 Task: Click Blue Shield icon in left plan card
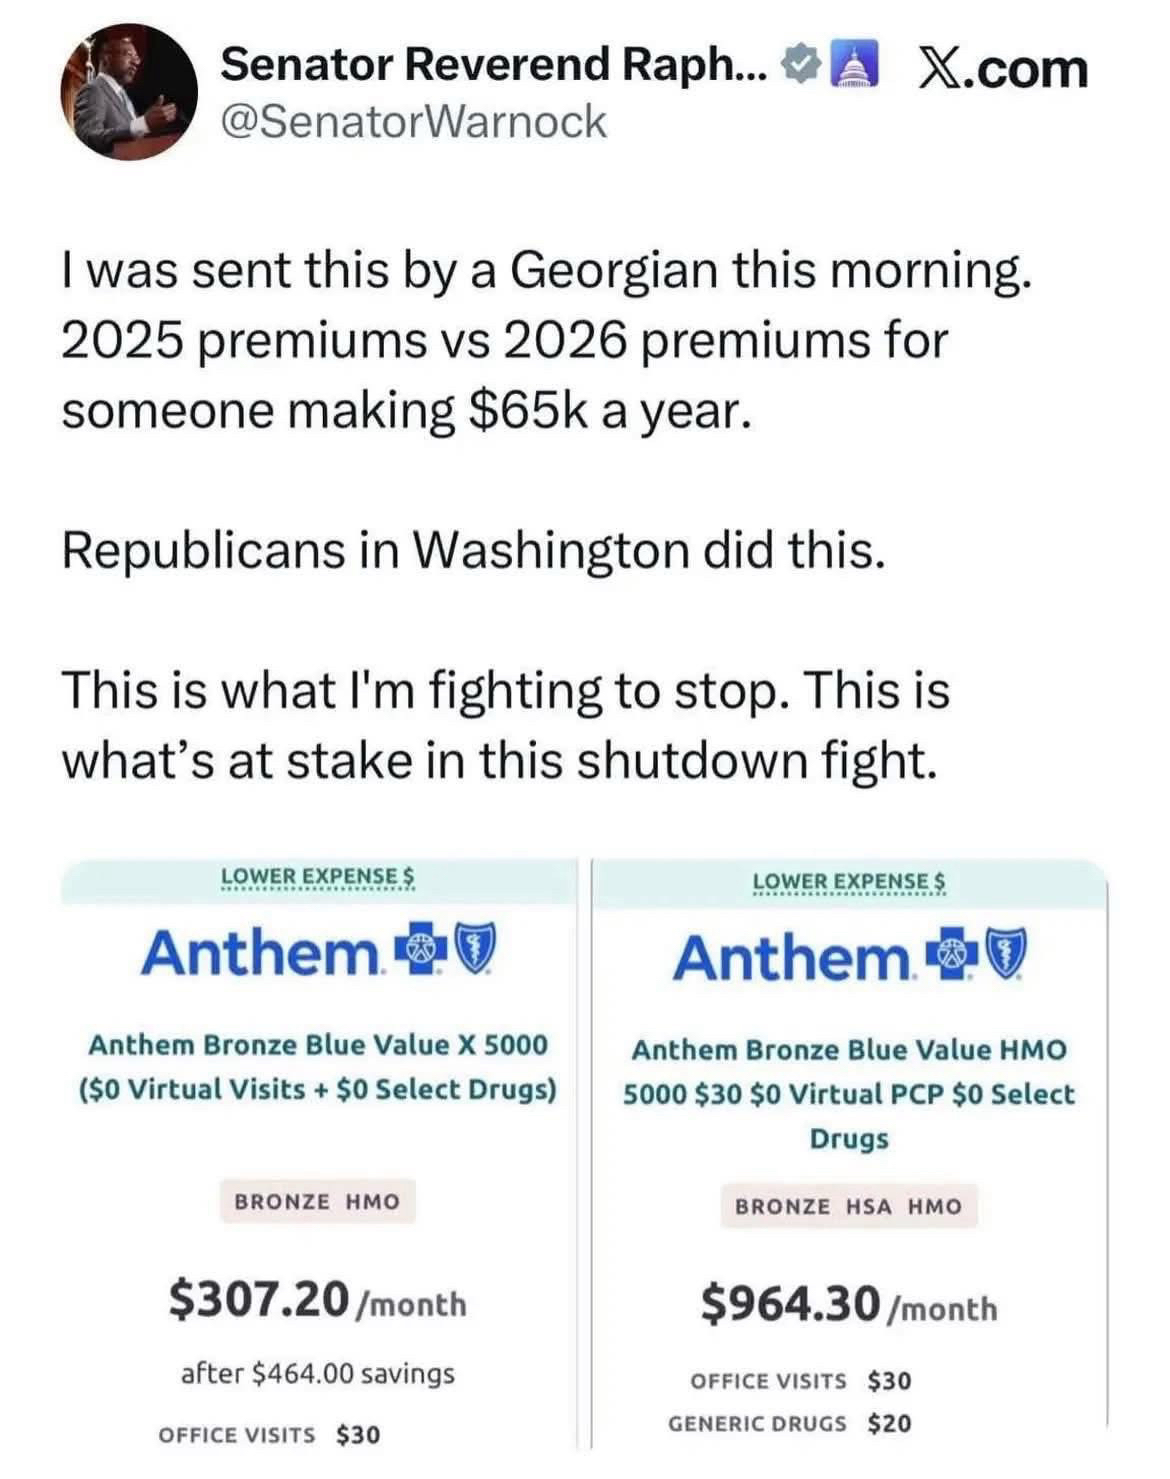(475, 951)
